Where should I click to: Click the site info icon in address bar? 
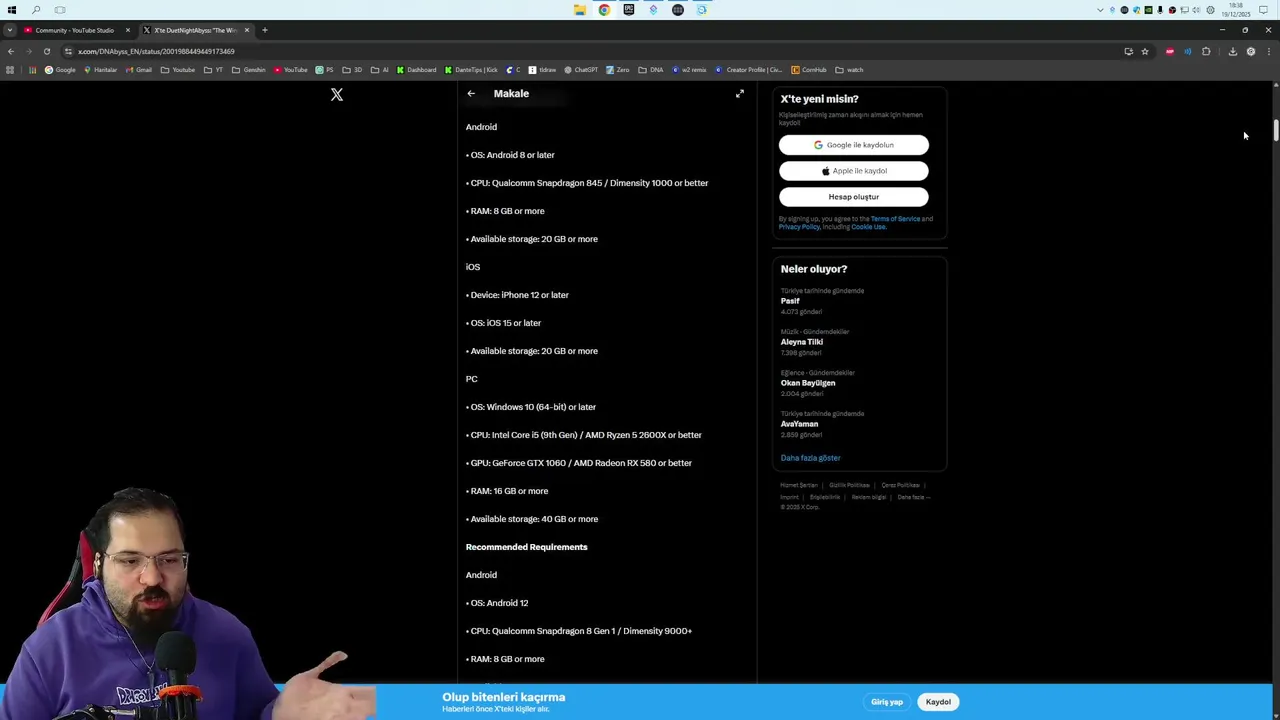68,51
